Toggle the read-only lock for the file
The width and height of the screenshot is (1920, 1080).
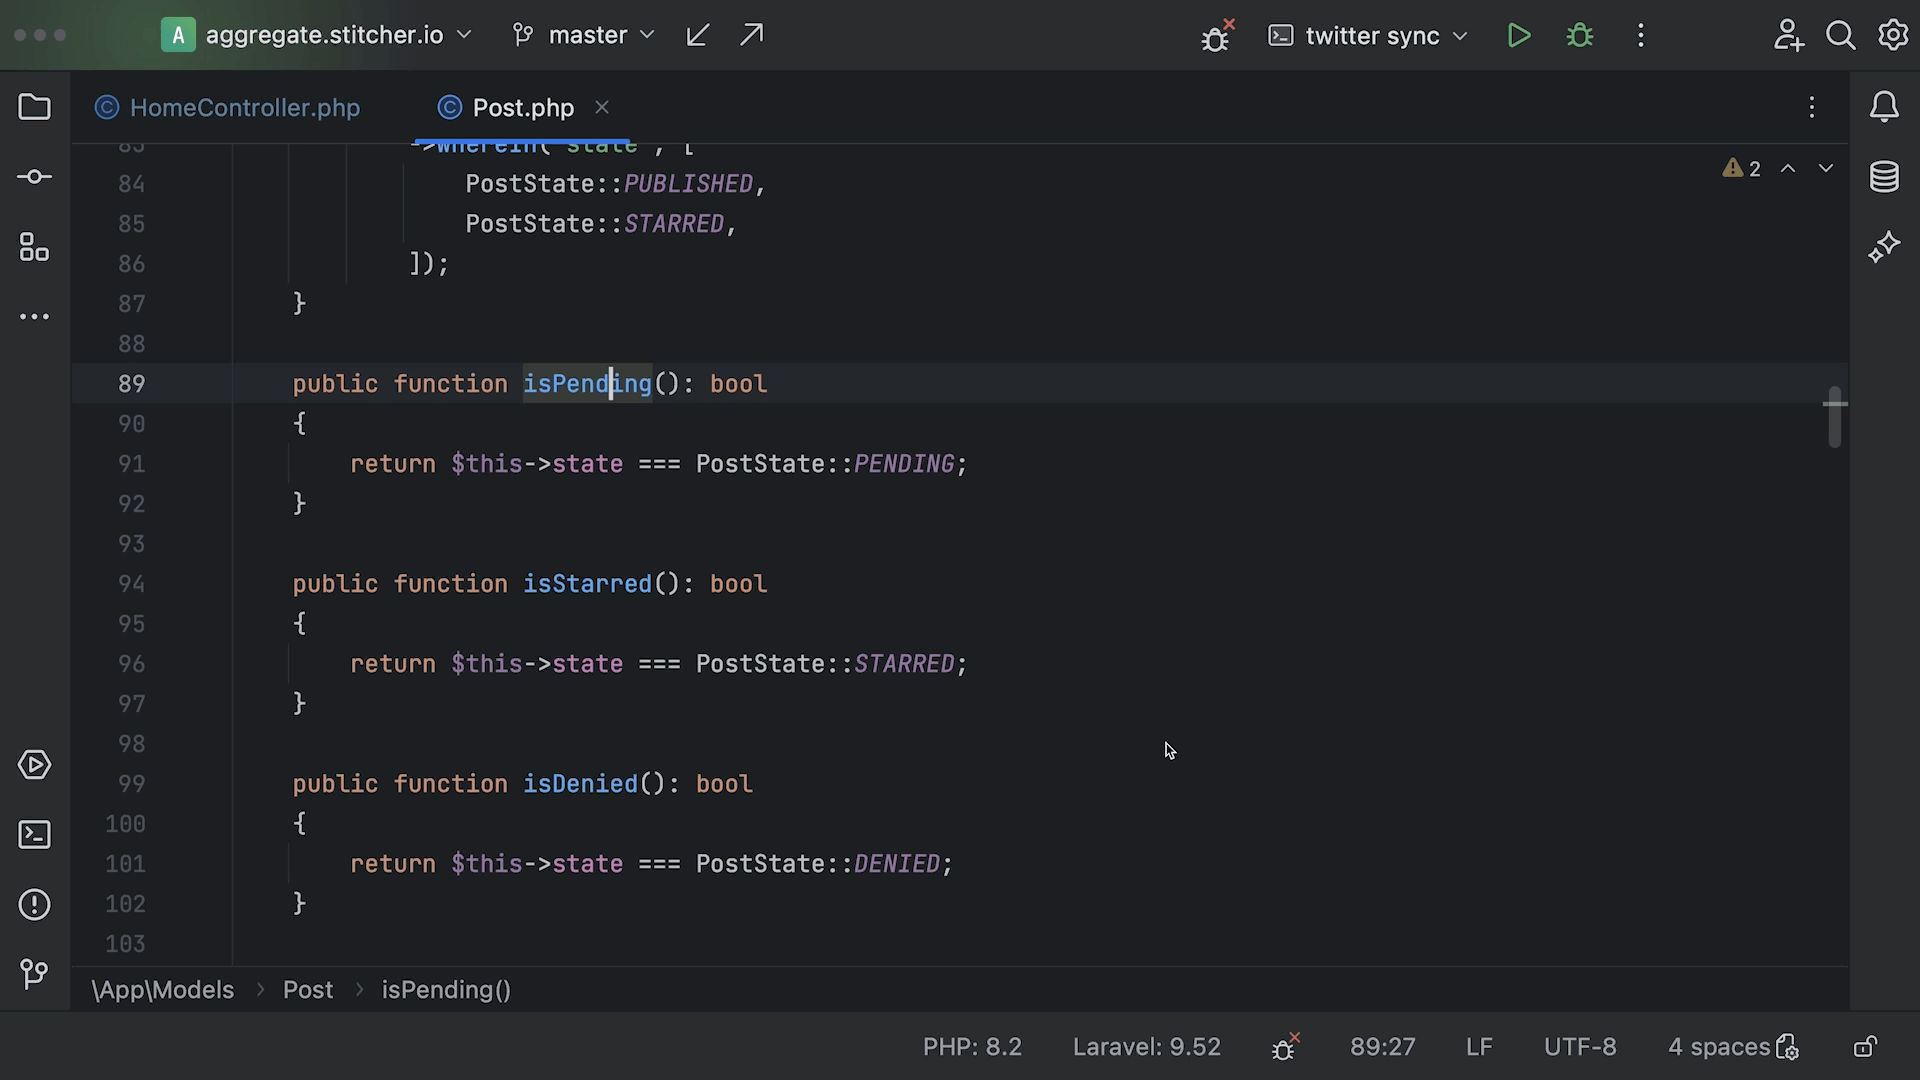1865,1047
